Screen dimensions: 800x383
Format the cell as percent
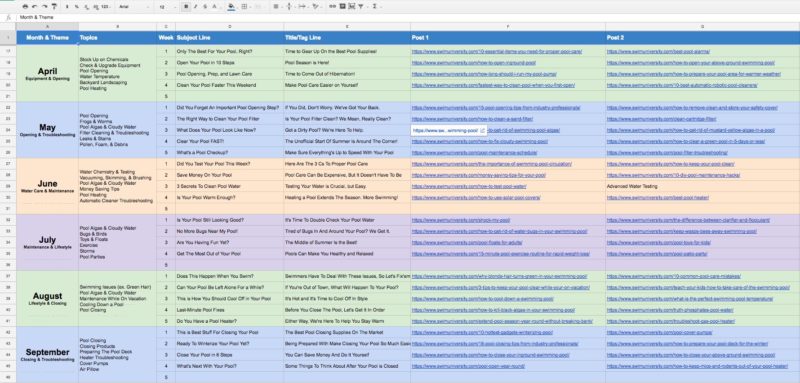[x=77, y=7]
